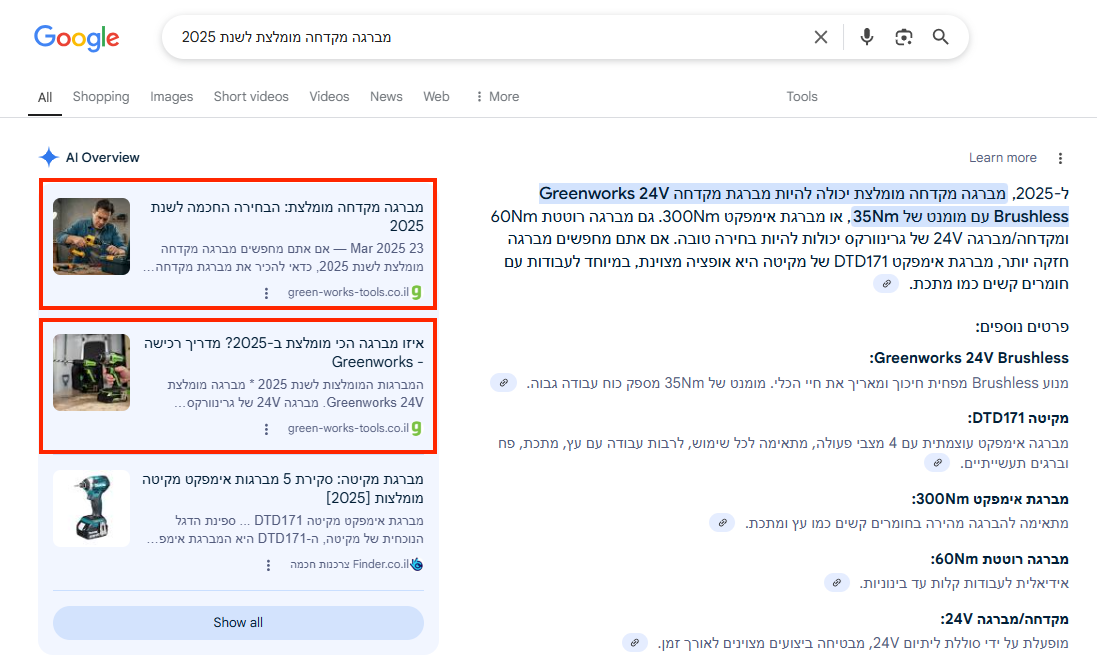Click green-works favicon on second source card
The height and width of the screenshot is (670, 1097).
point(417,428)
